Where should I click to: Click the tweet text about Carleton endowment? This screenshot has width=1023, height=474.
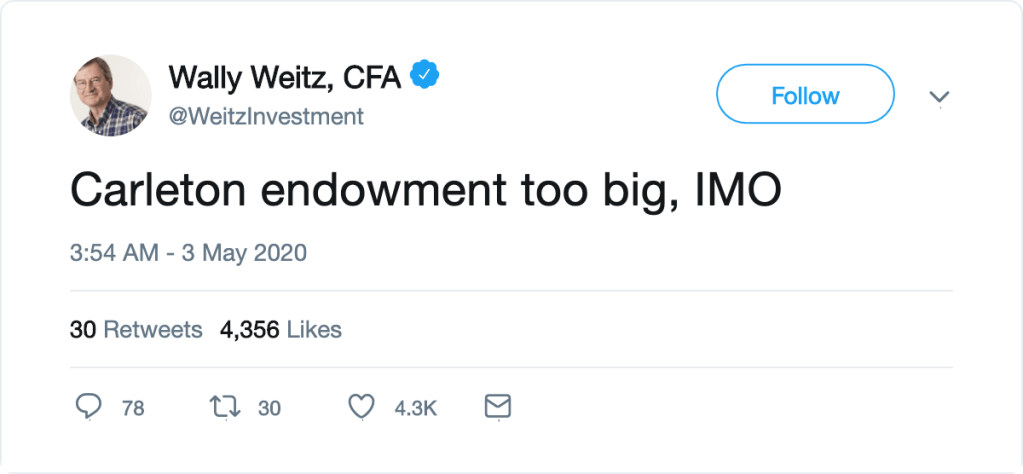pos(425,190)
